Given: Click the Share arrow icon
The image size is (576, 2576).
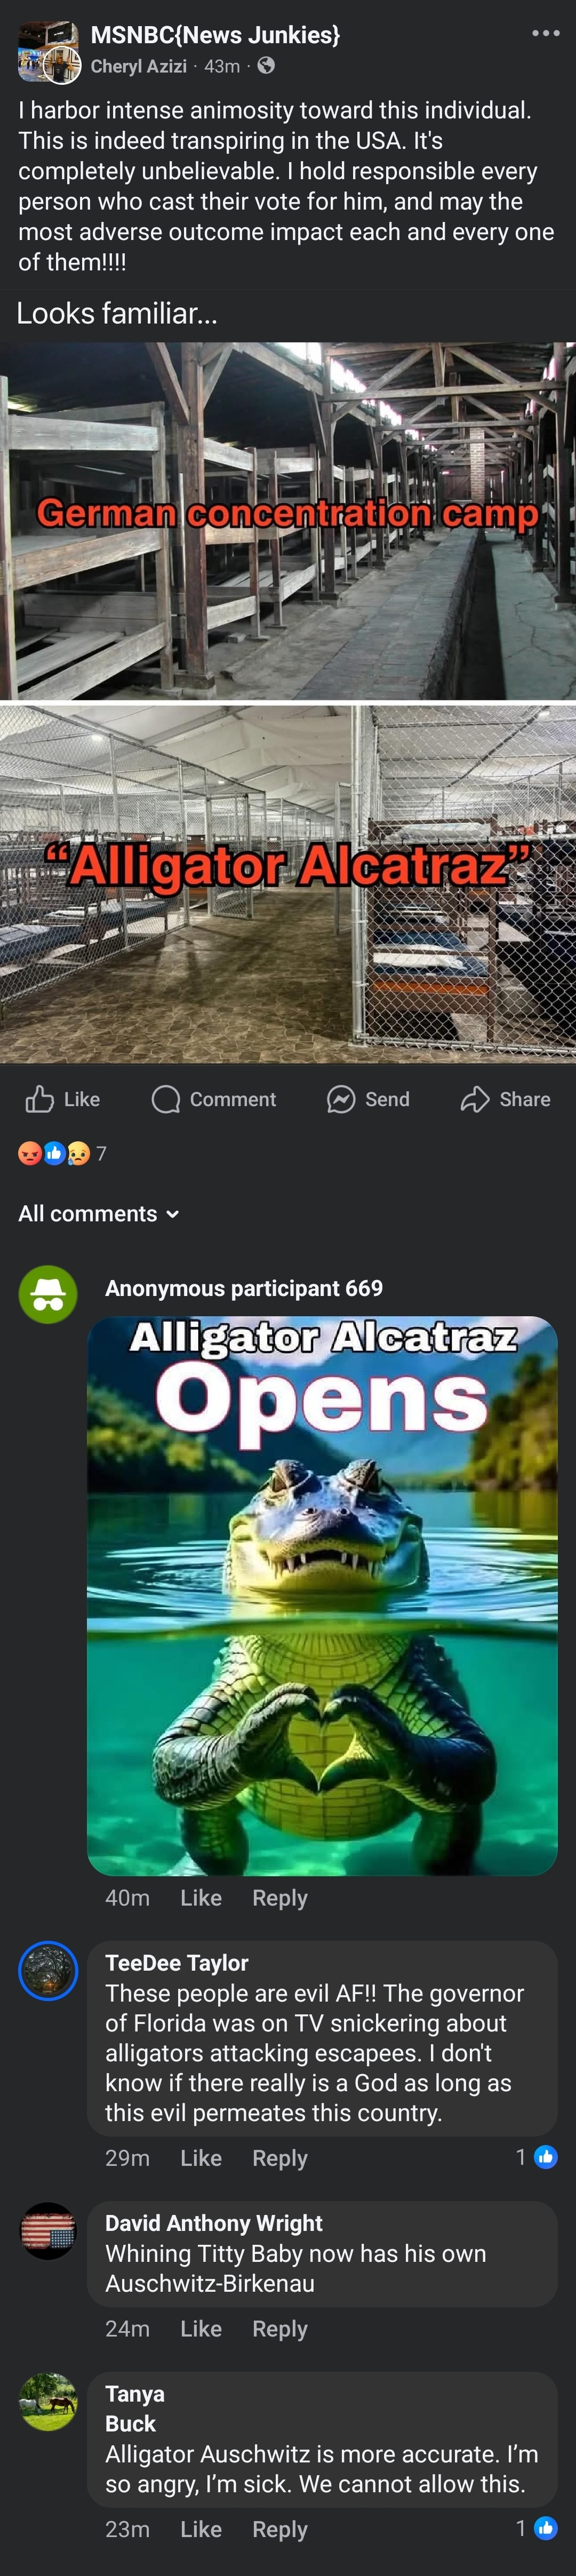Looking at the screenshot, I should point(475,1099).
